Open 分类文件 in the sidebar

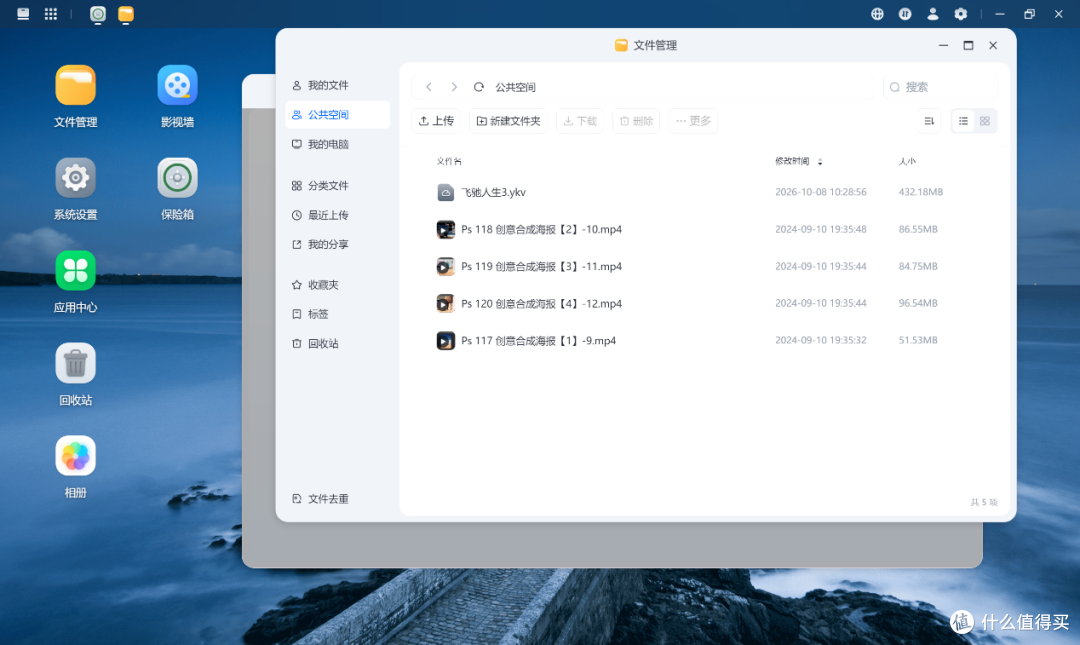338,185
